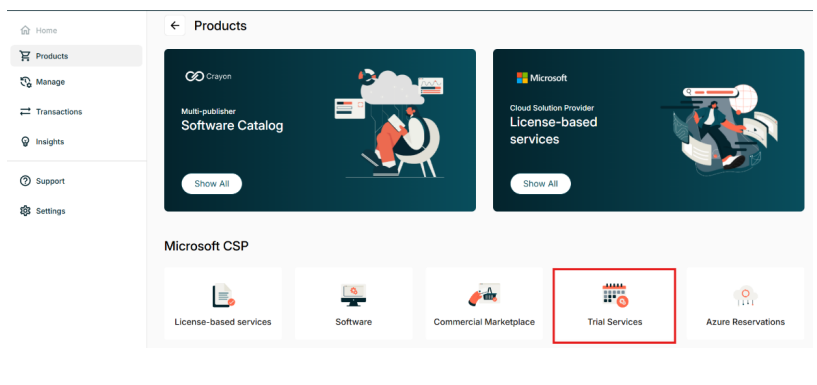Click the Settings gear icon
Viewport: 817px width, 385px height.
pos(25,211)
